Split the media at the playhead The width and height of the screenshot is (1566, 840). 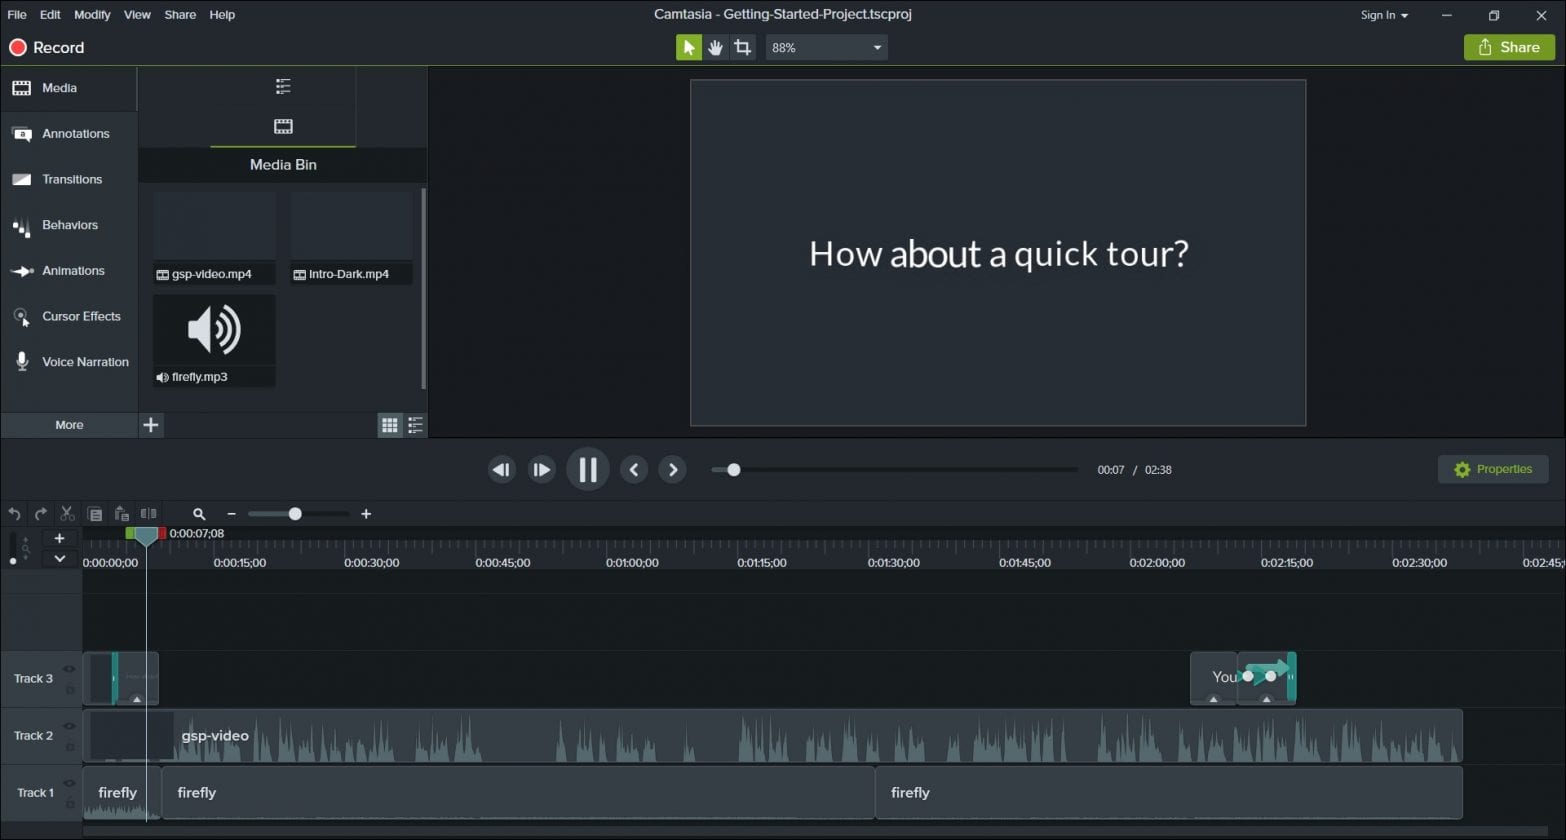pos(148,513)
